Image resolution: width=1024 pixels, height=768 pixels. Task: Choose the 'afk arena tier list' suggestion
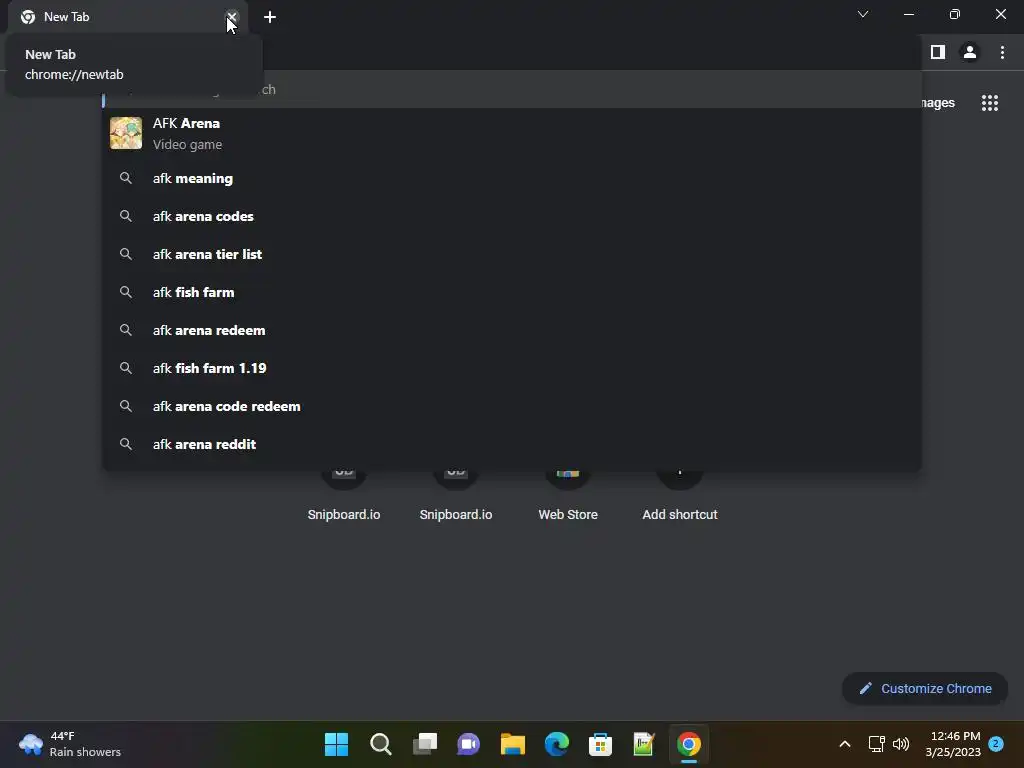tap(512, 254)
